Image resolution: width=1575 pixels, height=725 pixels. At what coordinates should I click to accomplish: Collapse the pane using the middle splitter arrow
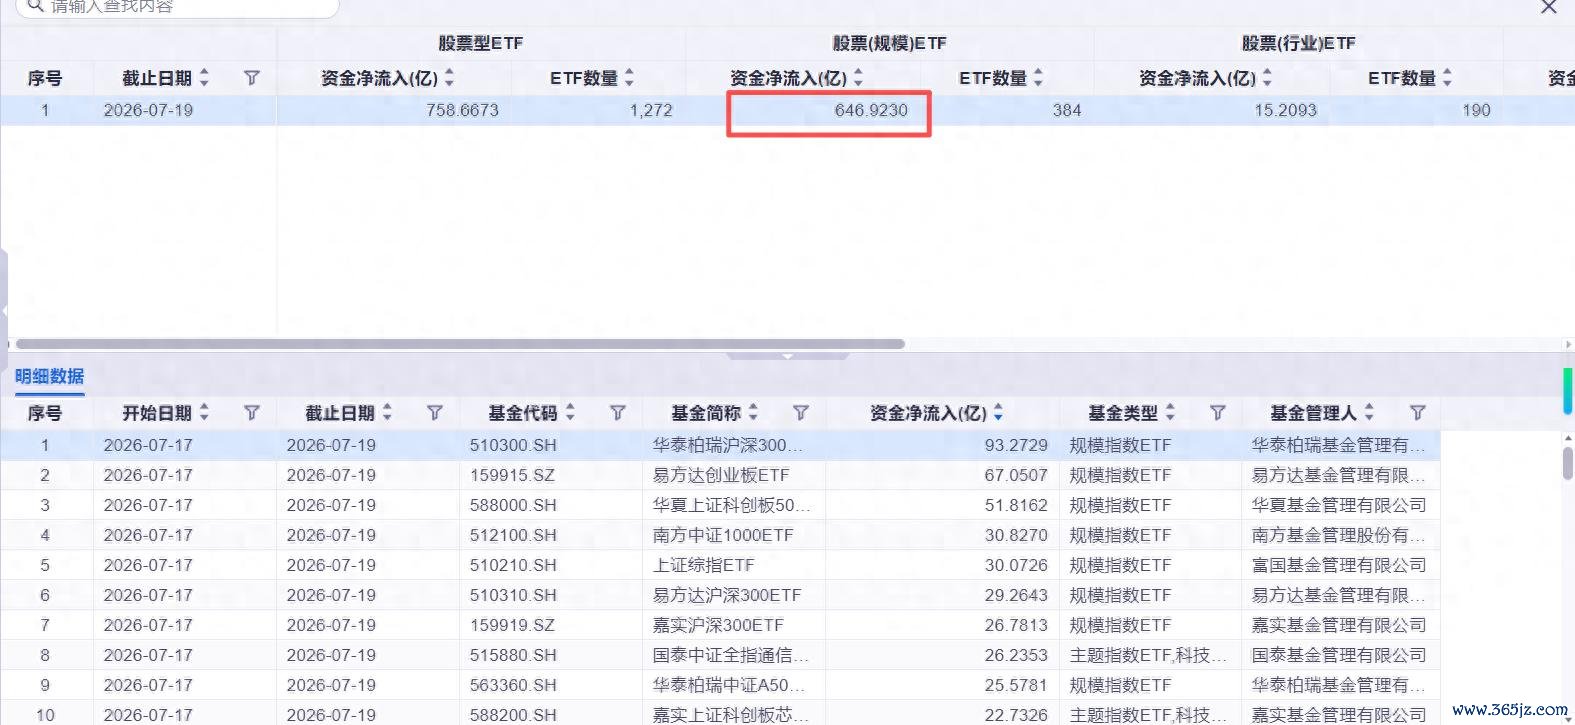788,356
